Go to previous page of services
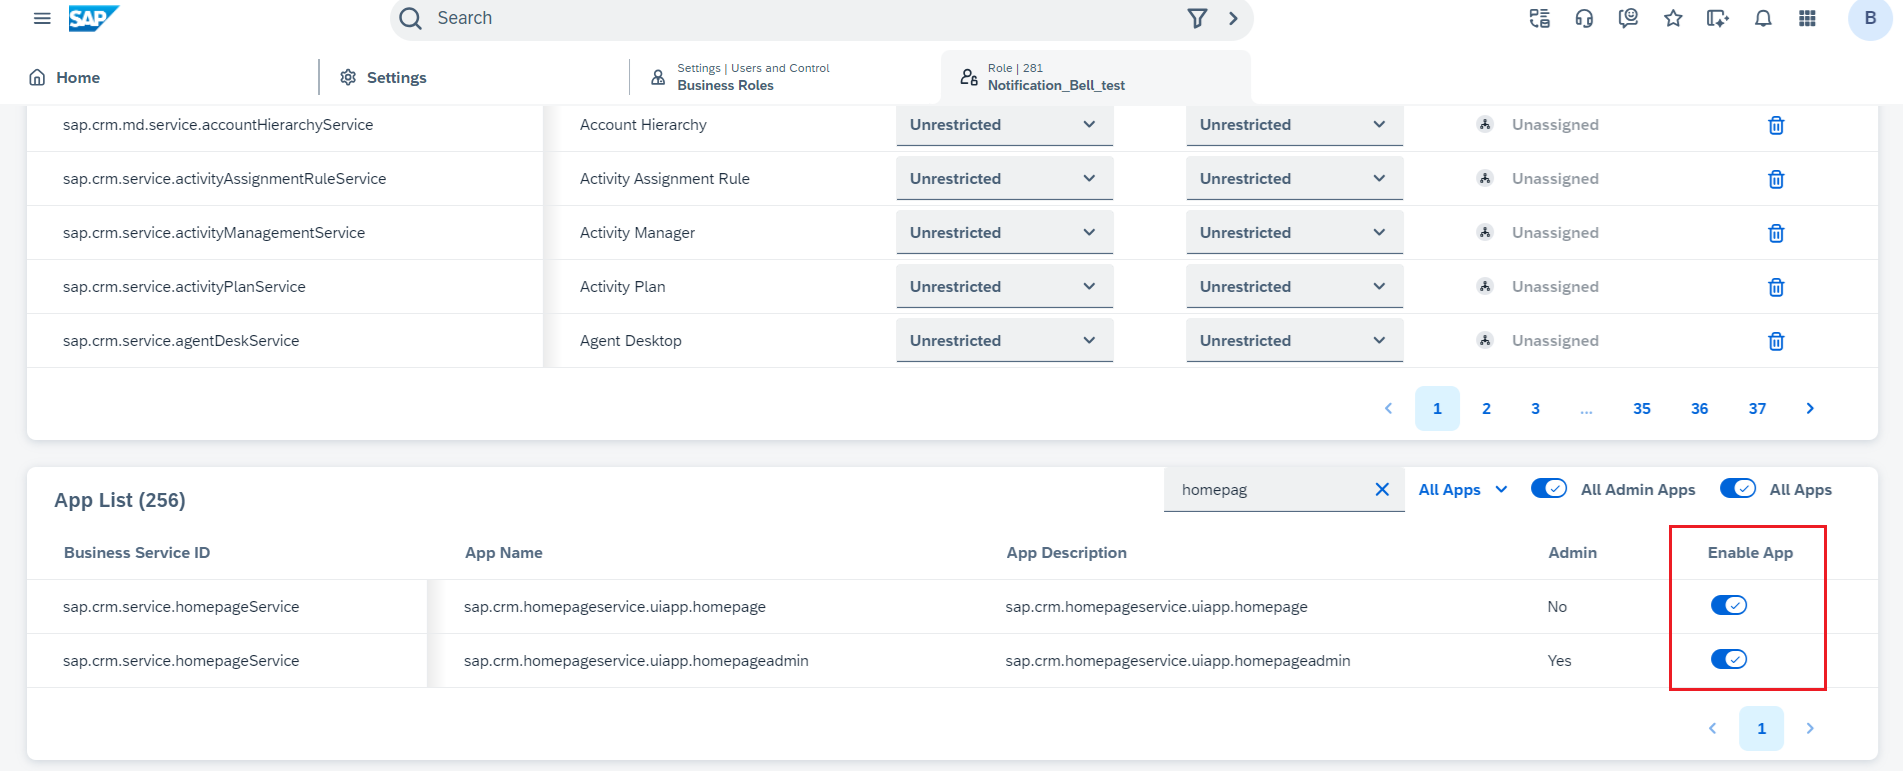The width and height of the screenshot is (1903, 771). (x=1388, y=409)
